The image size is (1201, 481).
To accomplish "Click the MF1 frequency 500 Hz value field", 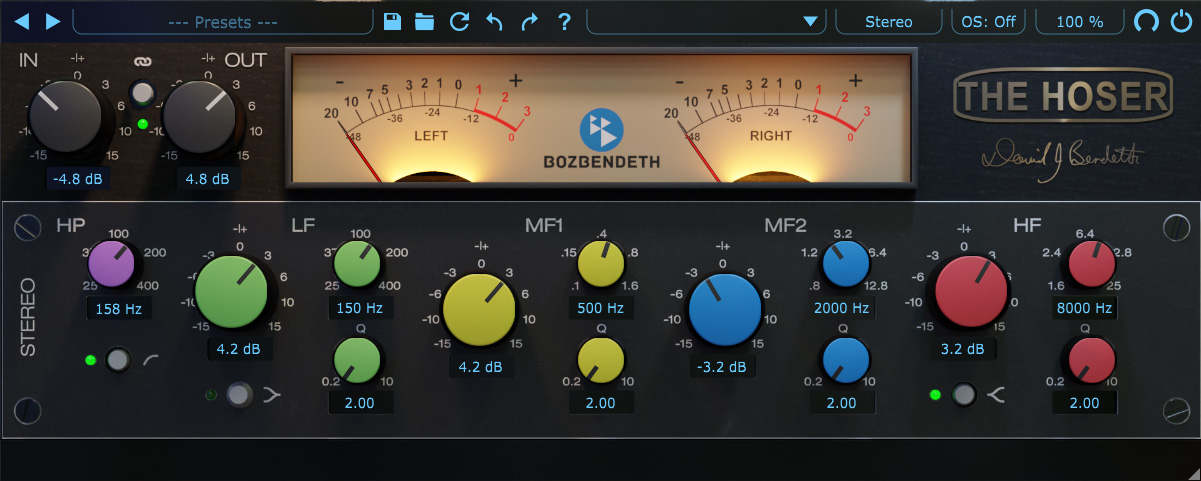I will coord(601,308).
